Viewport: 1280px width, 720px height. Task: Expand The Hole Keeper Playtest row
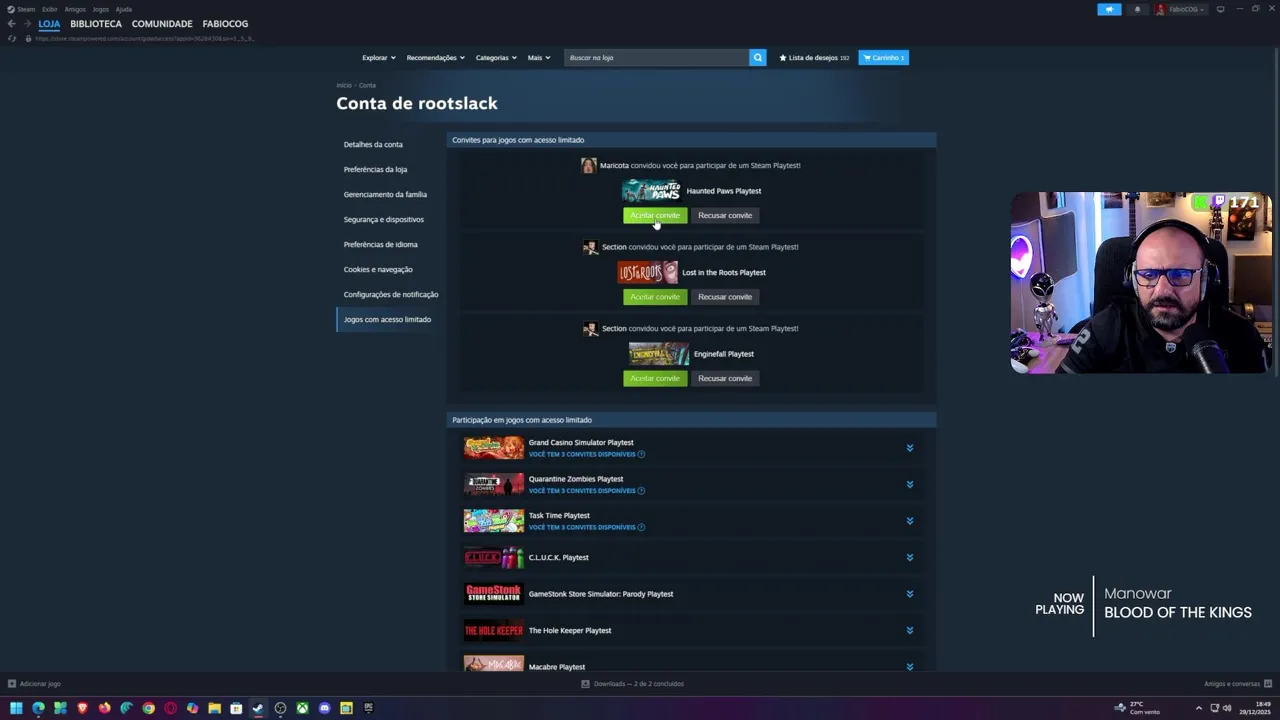pyautogui.click(x=910, y=630)
